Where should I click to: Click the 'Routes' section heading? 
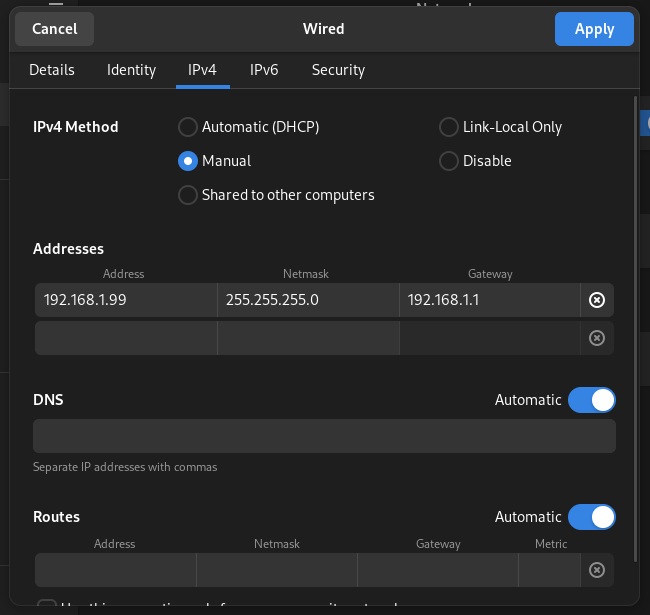click(56, 517)
